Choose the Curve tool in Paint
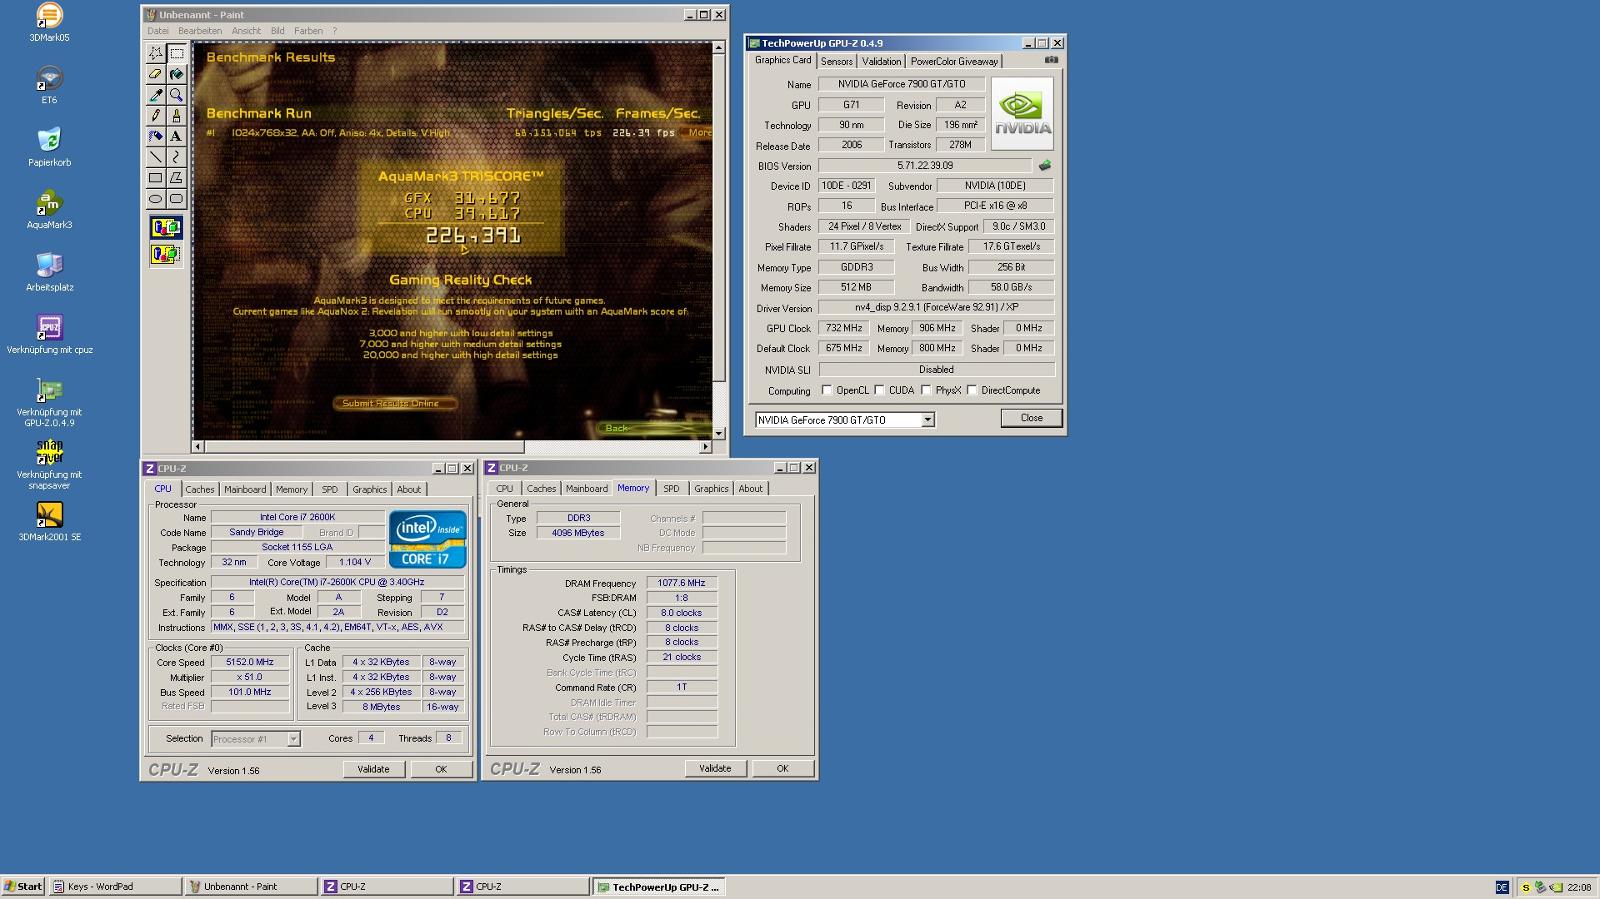The image size is (1600, 899). 176,157
